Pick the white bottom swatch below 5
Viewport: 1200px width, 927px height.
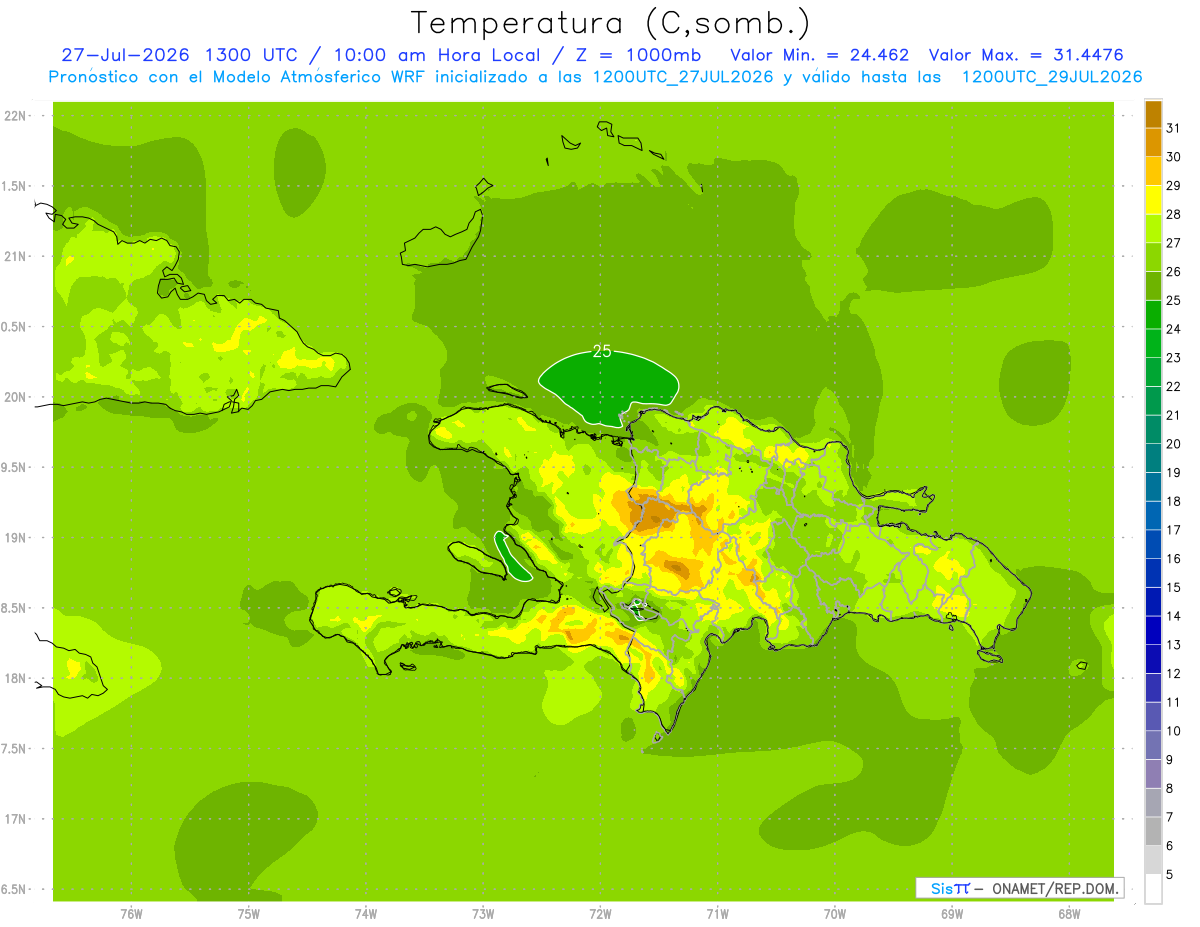[x=1153, y=888]
